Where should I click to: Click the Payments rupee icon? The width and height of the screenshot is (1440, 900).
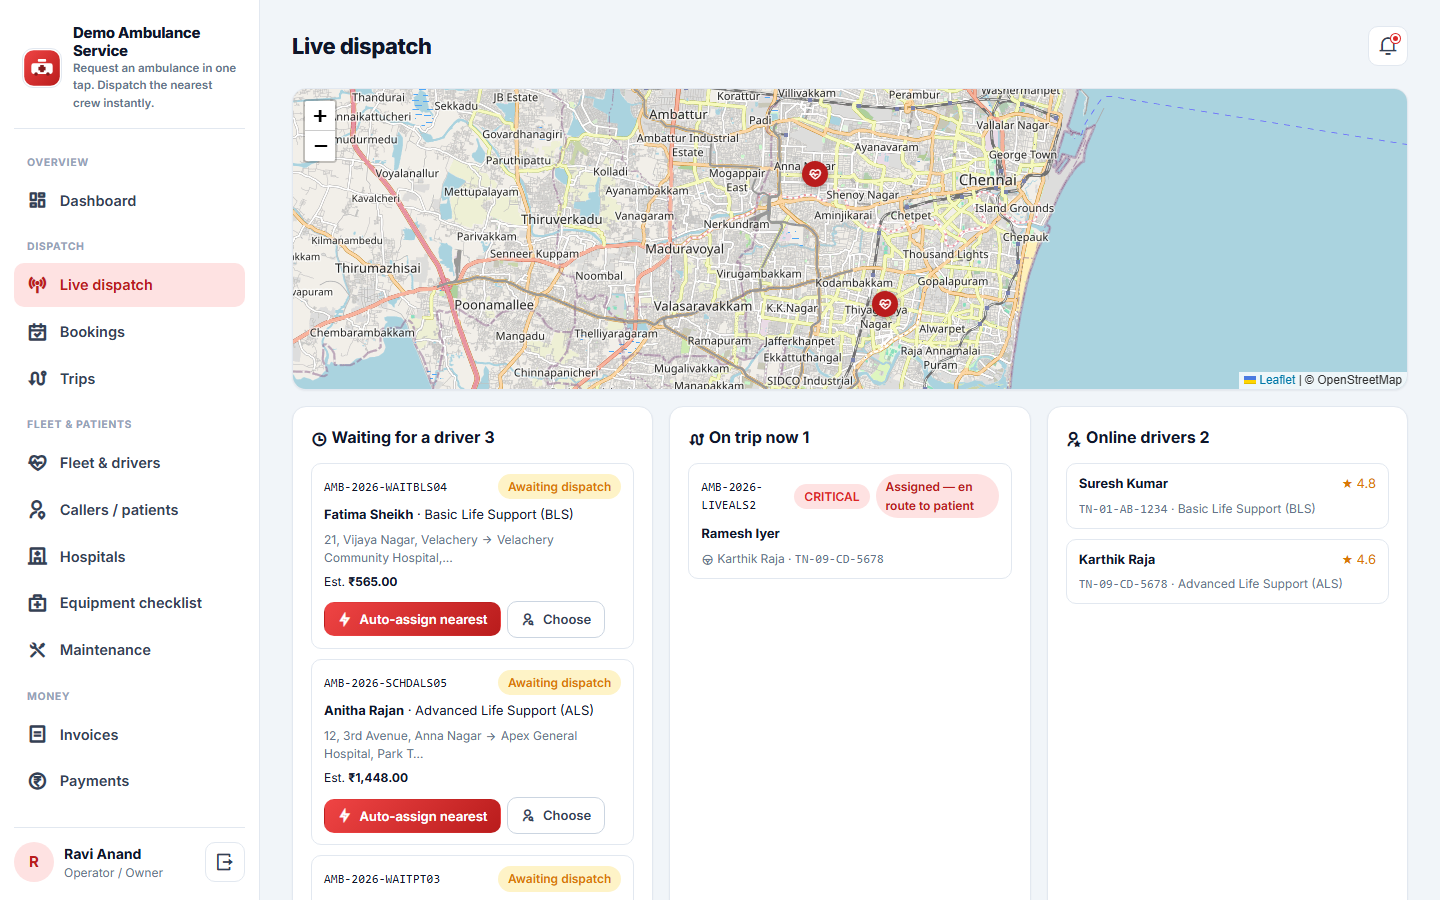(x=38, y=781)
